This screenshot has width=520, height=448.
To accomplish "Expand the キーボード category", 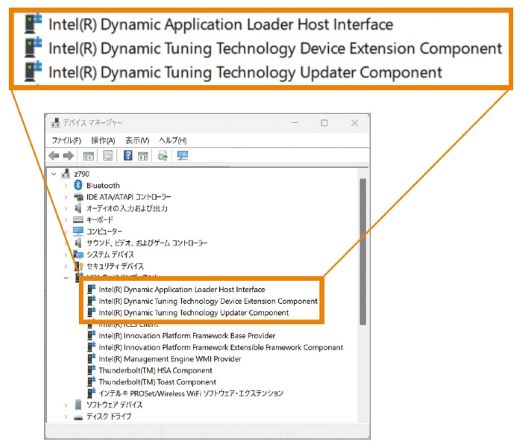I will pos(66,220).
